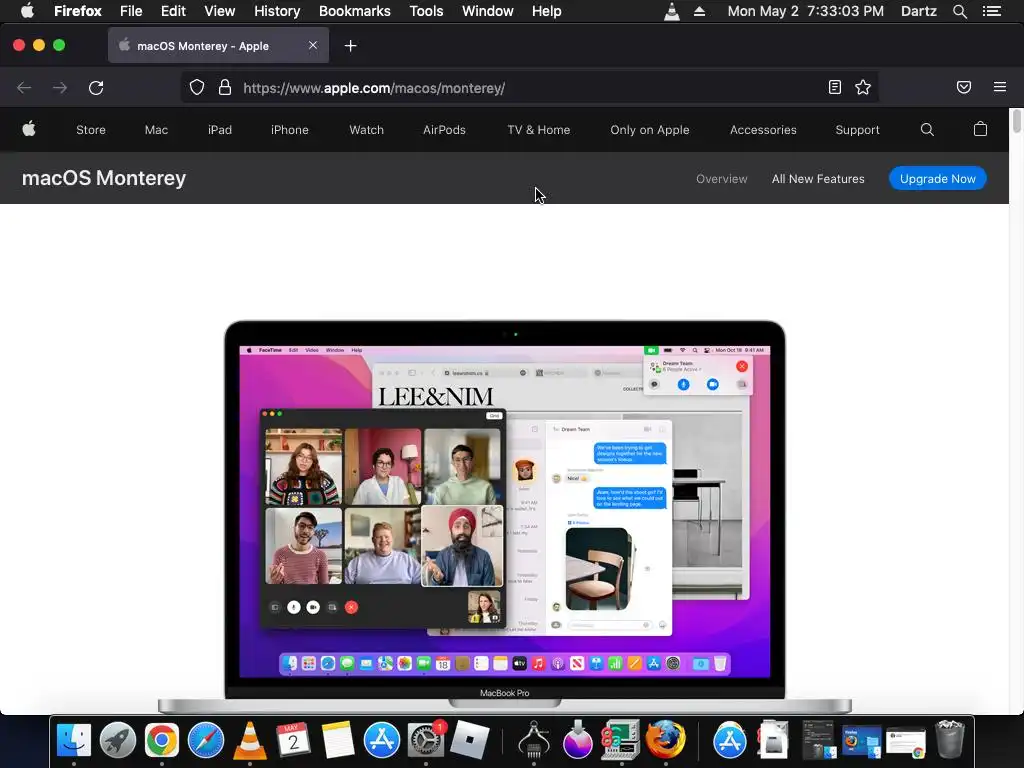Click the Dartz user name in menu bar
The height and width of the screenshot is (768, 1024).
(x=918, y=11)
